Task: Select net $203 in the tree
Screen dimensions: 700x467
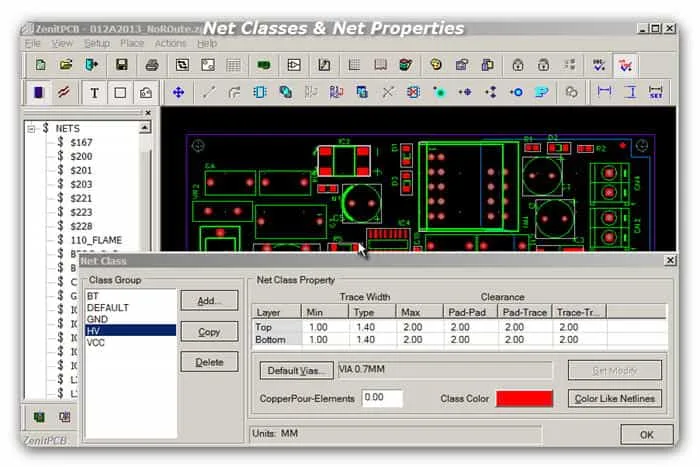Action: click(x=81, y=184)
